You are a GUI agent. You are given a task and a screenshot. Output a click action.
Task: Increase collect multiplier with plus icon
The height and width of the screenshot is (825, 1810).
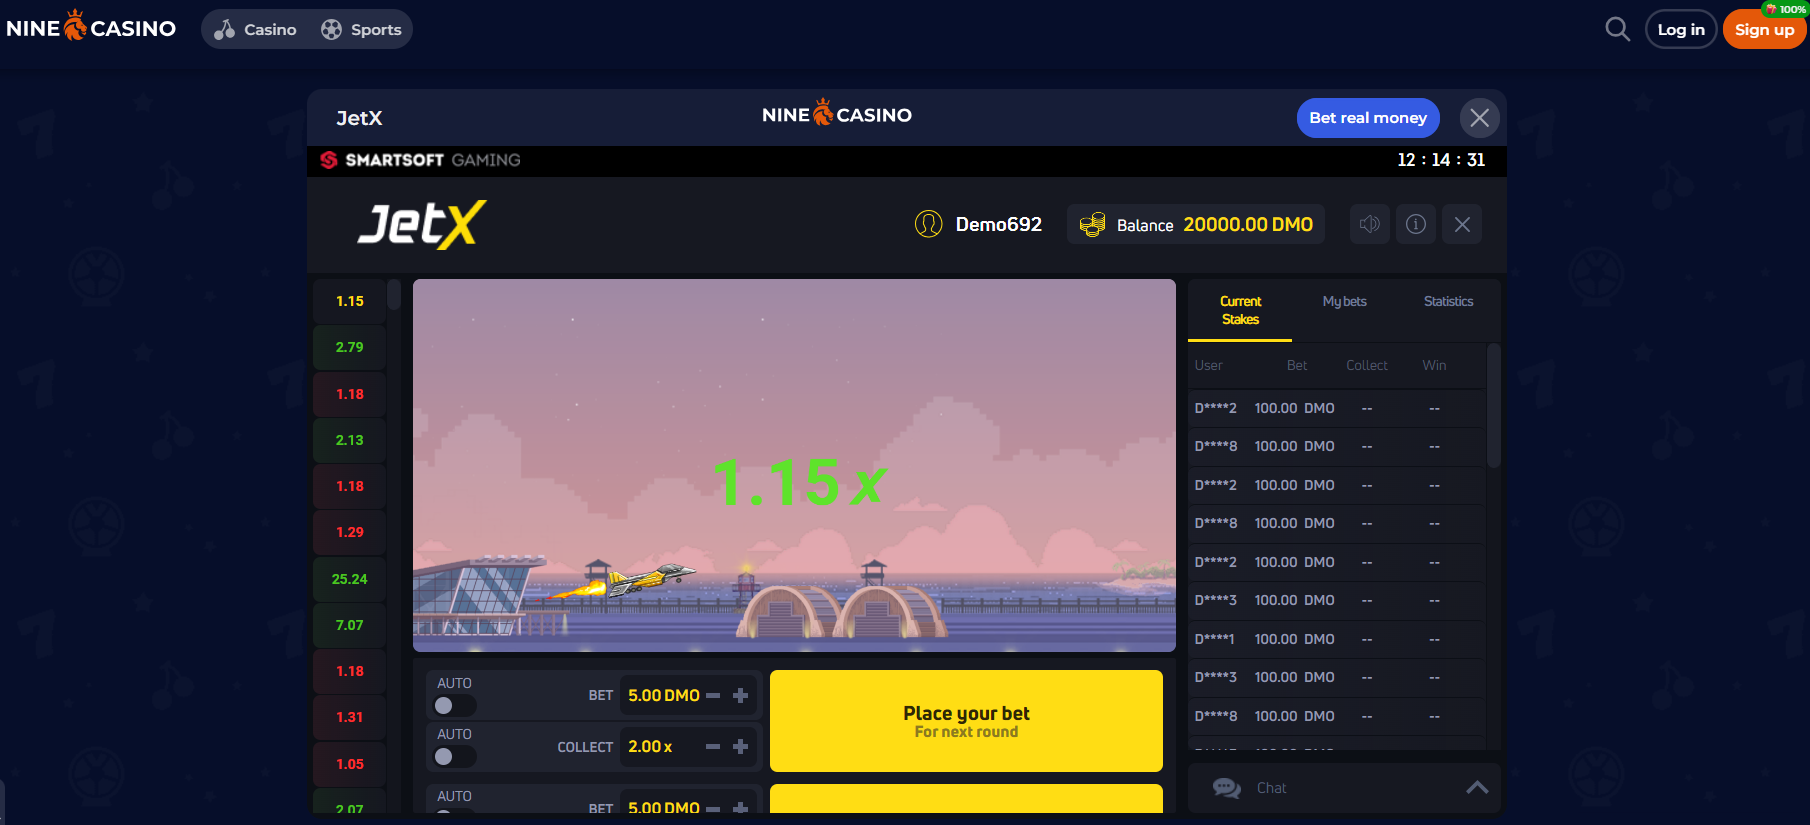coord(741,746)
